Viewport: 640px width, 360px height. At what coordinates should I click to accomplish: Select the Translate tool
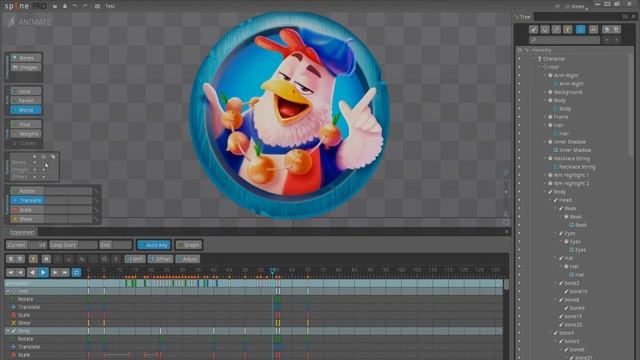(x=27, y=200)
